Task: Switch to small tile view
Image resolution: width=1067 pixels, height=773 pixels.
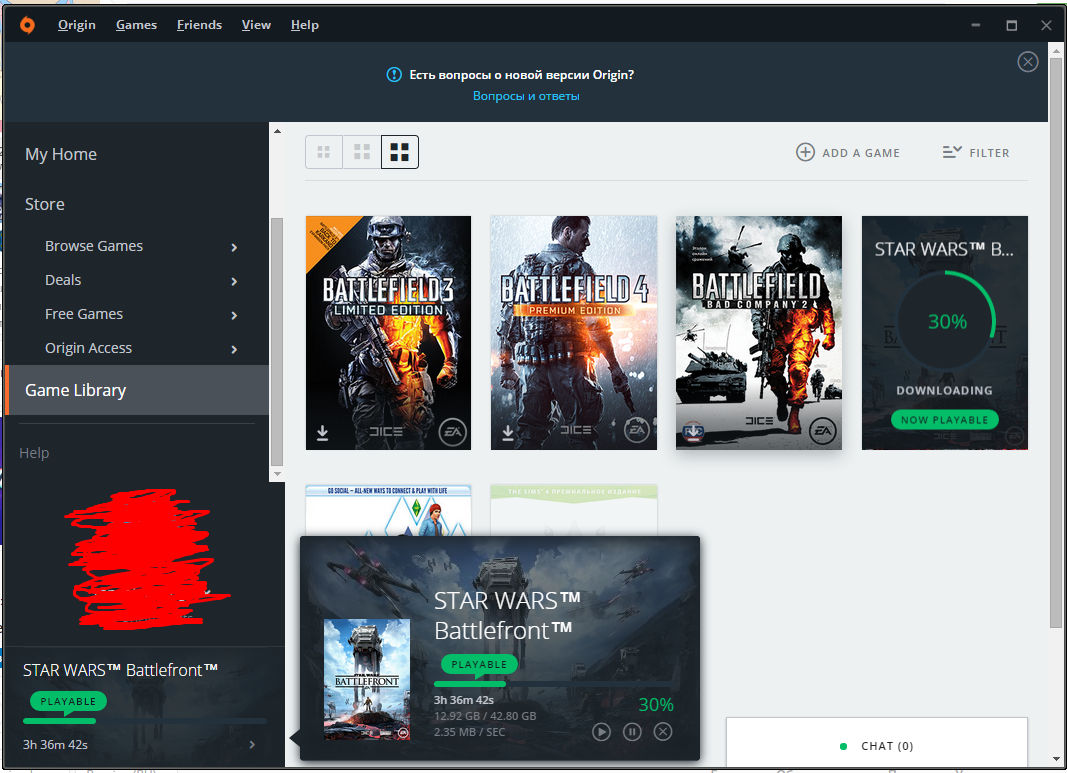Action: (324, 152)
